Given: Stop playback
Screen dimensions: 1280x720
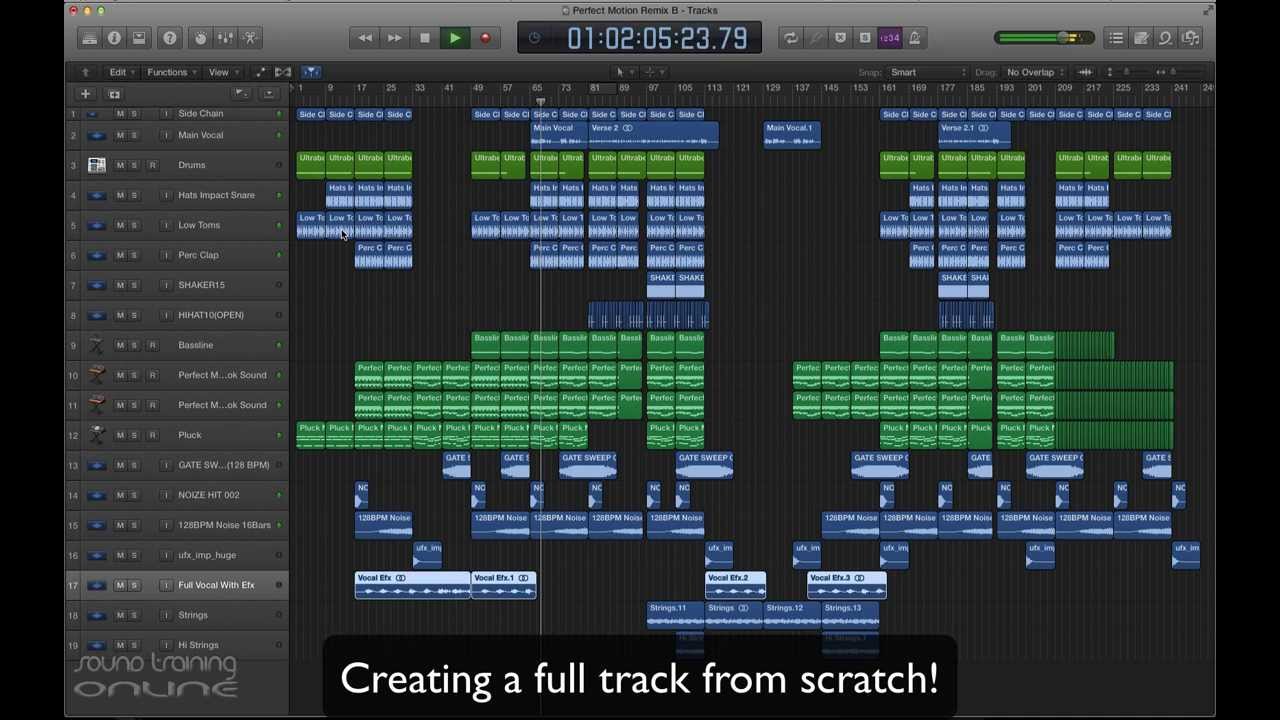Looking at the screenshot, I should point(425,38).
